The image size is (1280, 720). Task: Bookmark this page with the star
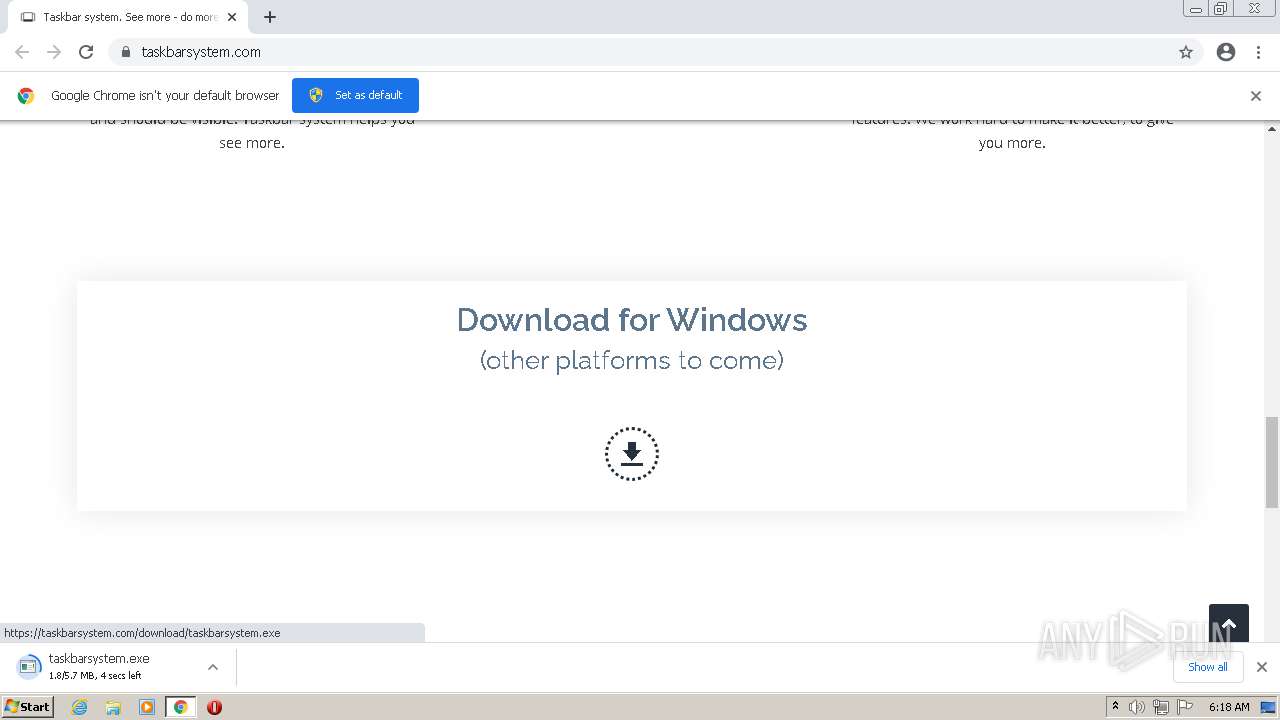point(1186,52)
